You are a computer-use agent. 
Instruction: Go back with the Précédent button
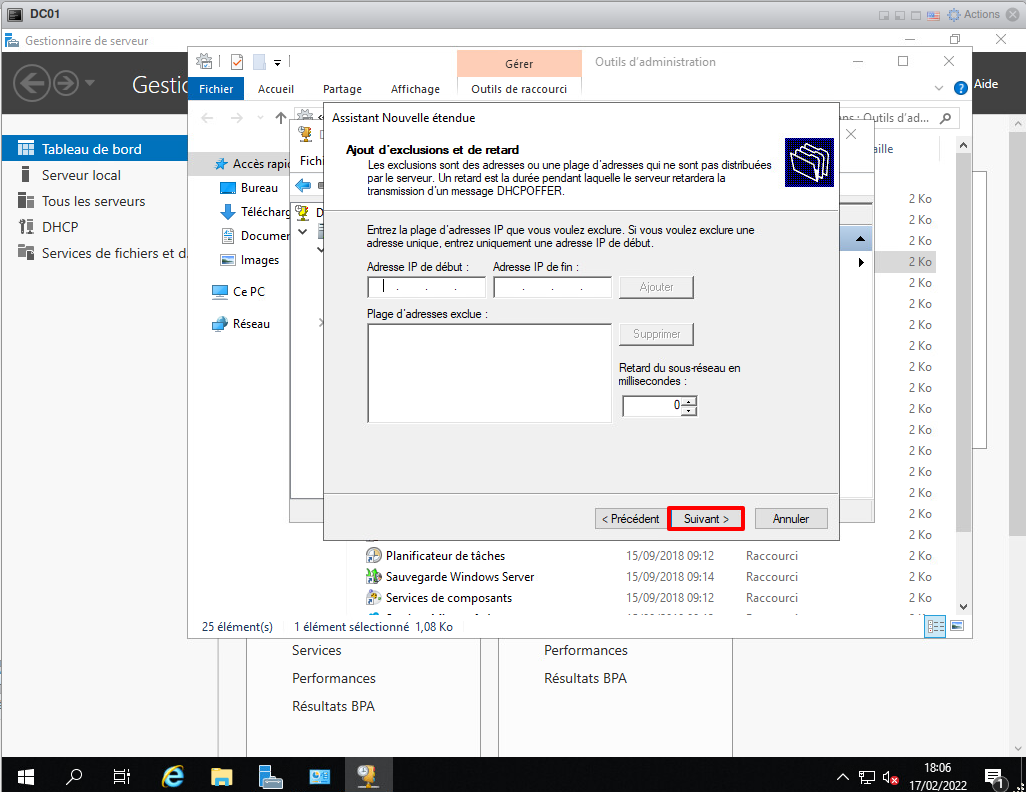(629, 519)
